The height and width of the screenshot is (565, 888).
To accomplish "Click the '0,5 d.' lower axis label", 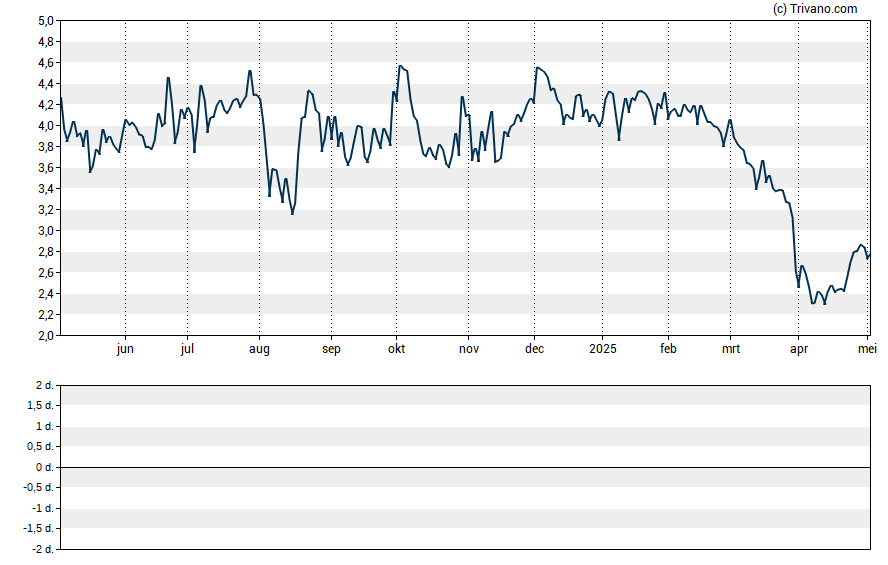I will tap(40, 447).
